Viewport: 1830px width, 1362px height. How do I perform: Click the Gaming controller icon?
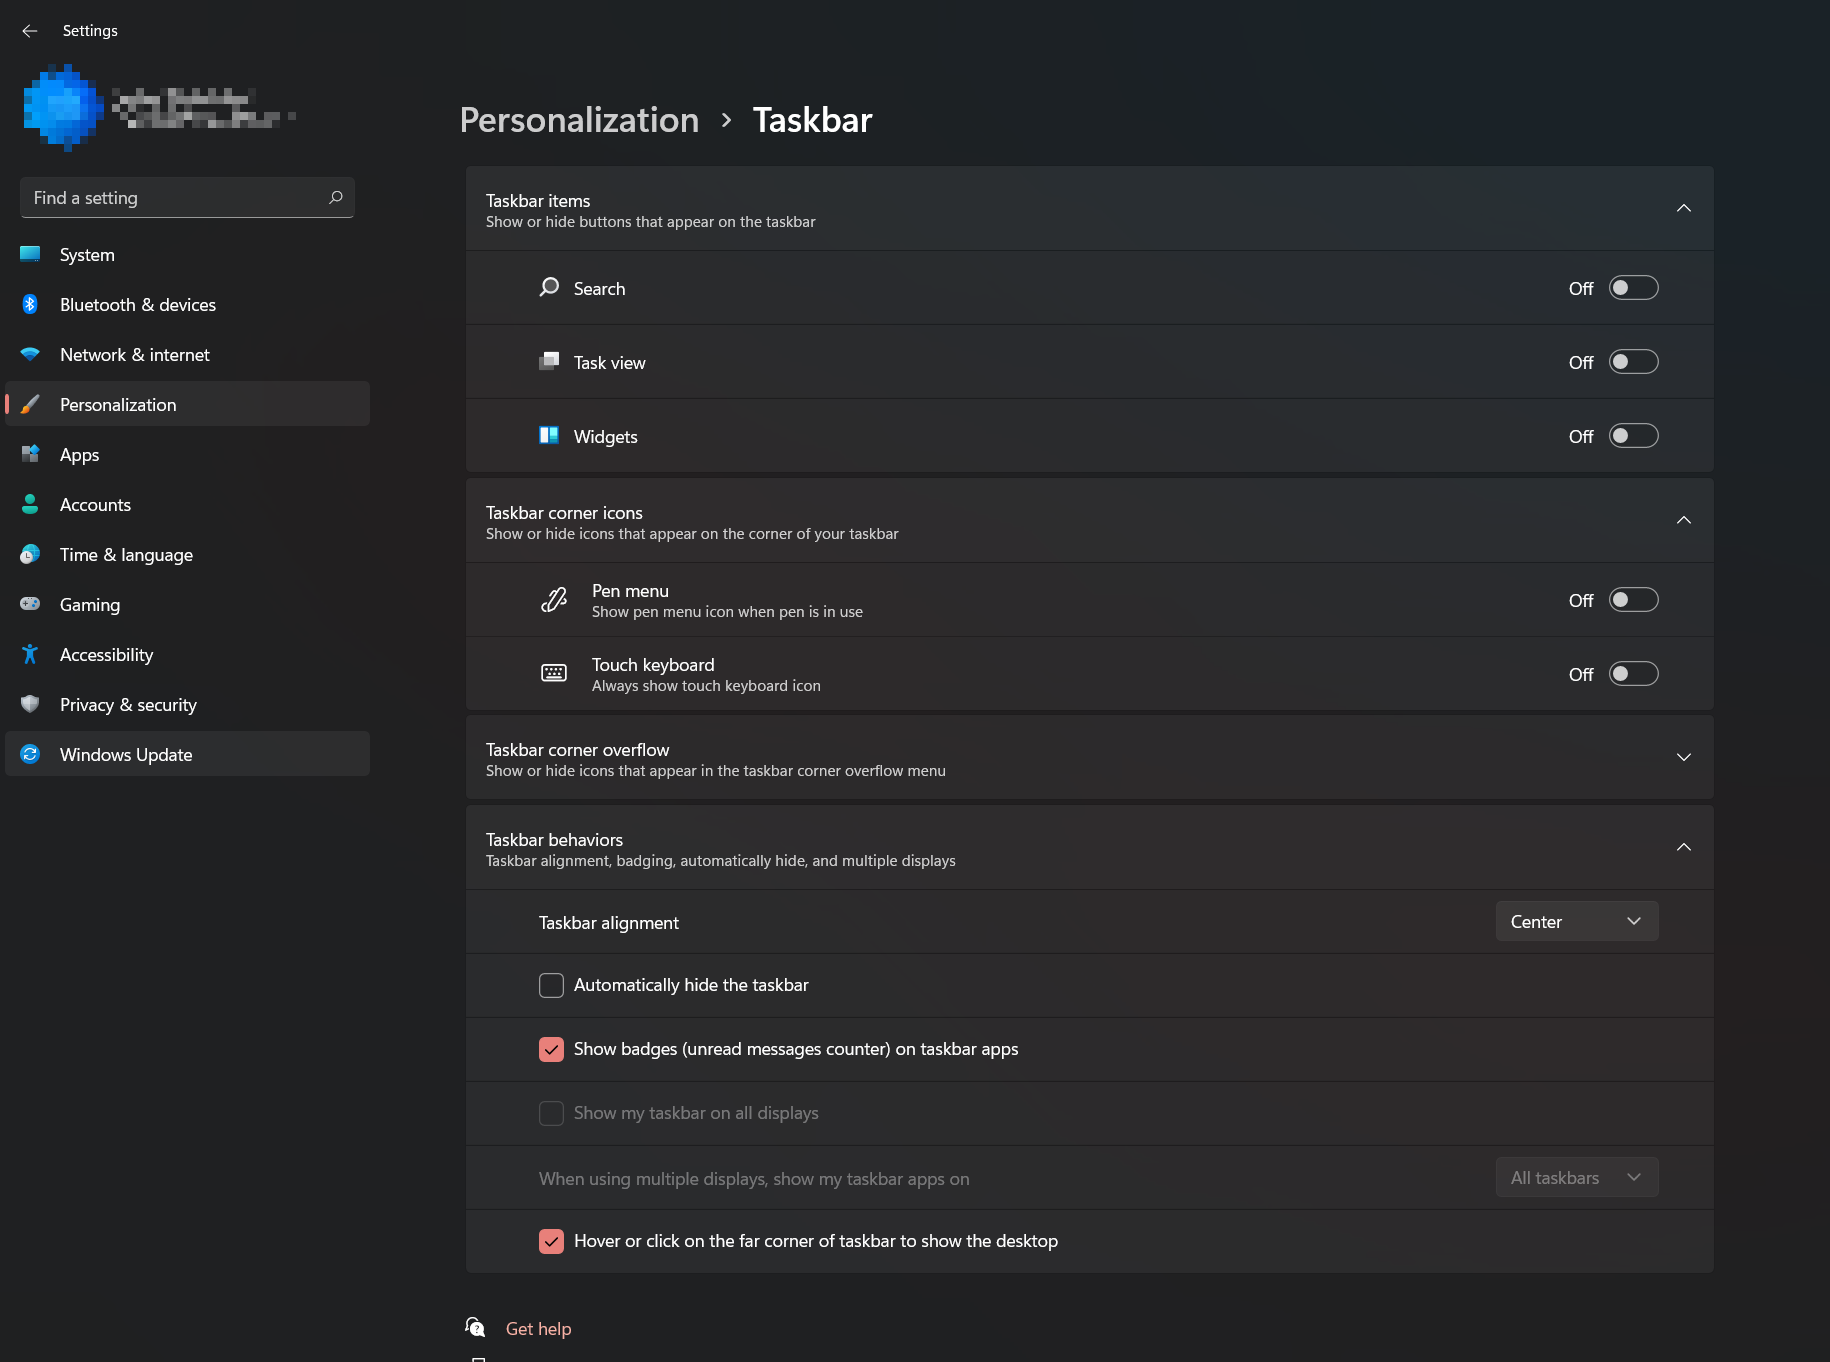pos(30,604)
